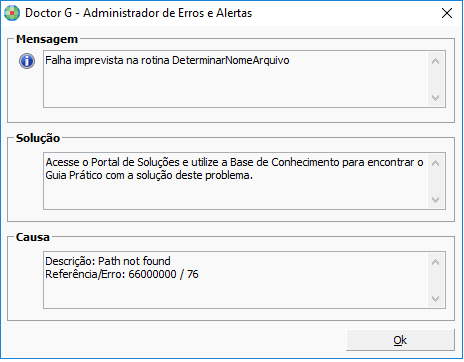Click the down arrow in Mensagem scrollbar
The height and width of the screenshot is (362, 464).
click(x=435, y=98)
